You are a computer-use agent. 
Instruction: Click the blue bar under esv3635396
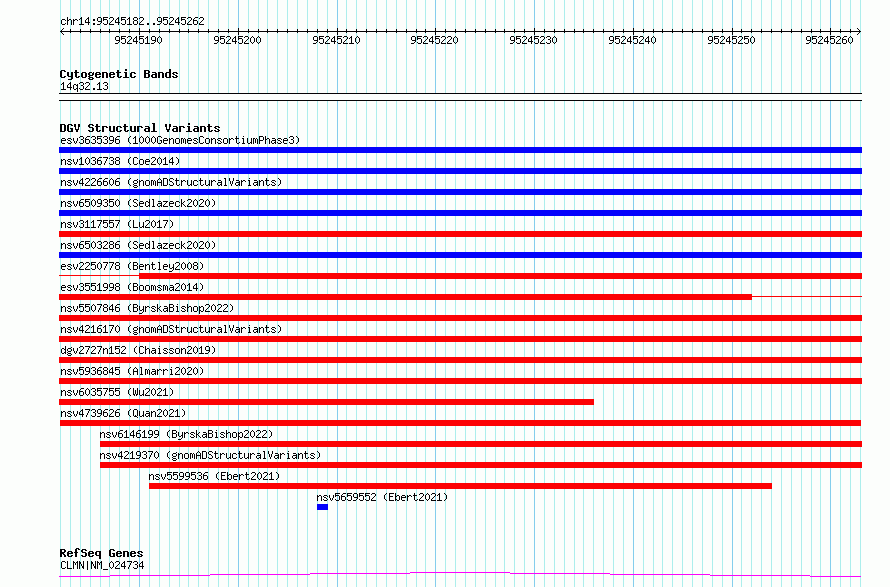point(460,150)
